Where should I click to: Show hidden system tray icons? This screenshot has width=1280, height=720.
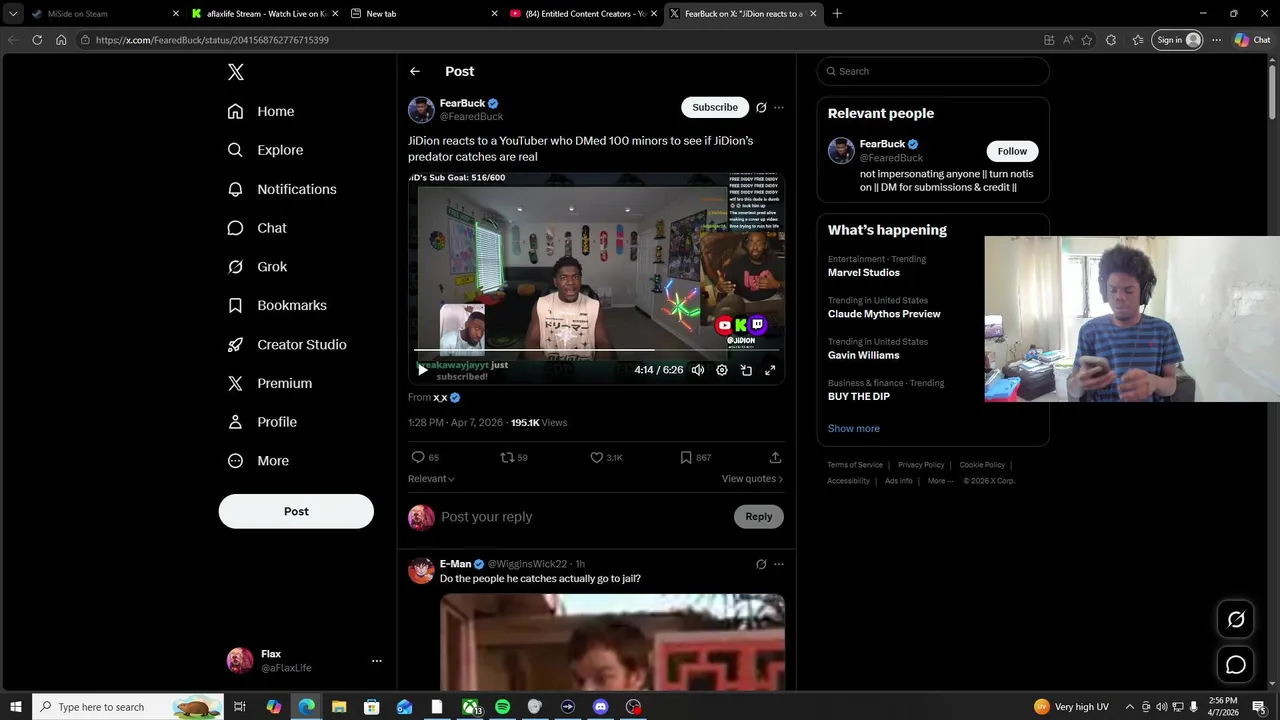pyautogui.click(x=1130, y=707)
